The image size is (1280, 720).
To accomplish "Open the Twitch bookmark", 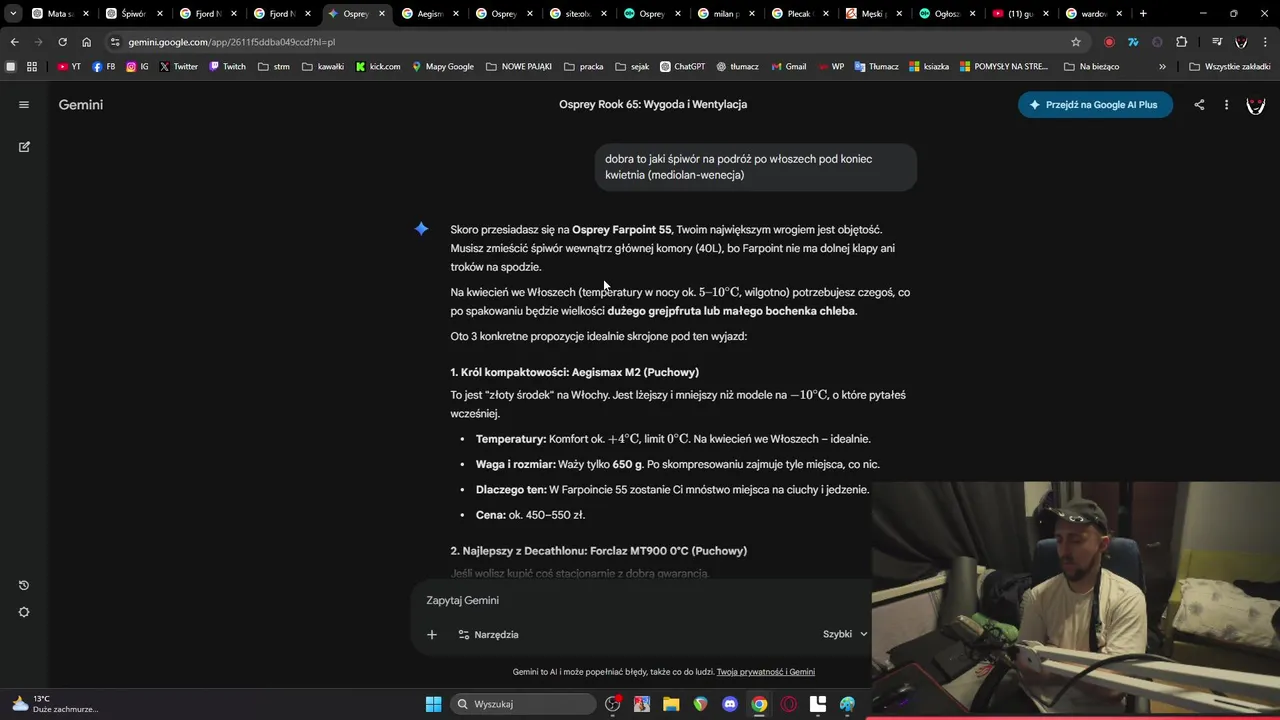I will point(227,66).
